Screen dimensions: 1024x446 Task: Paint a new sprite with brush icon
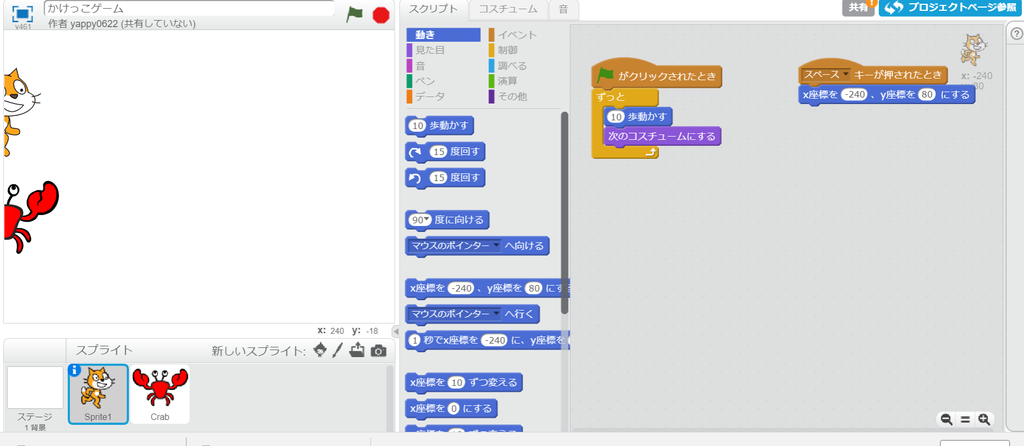click(338, 351)
